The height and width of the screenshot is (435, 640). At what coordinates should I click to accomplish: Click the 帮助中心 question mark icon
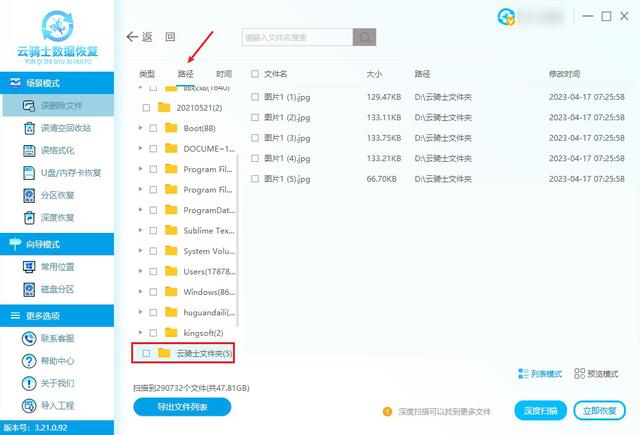click(x=29, y=361)
